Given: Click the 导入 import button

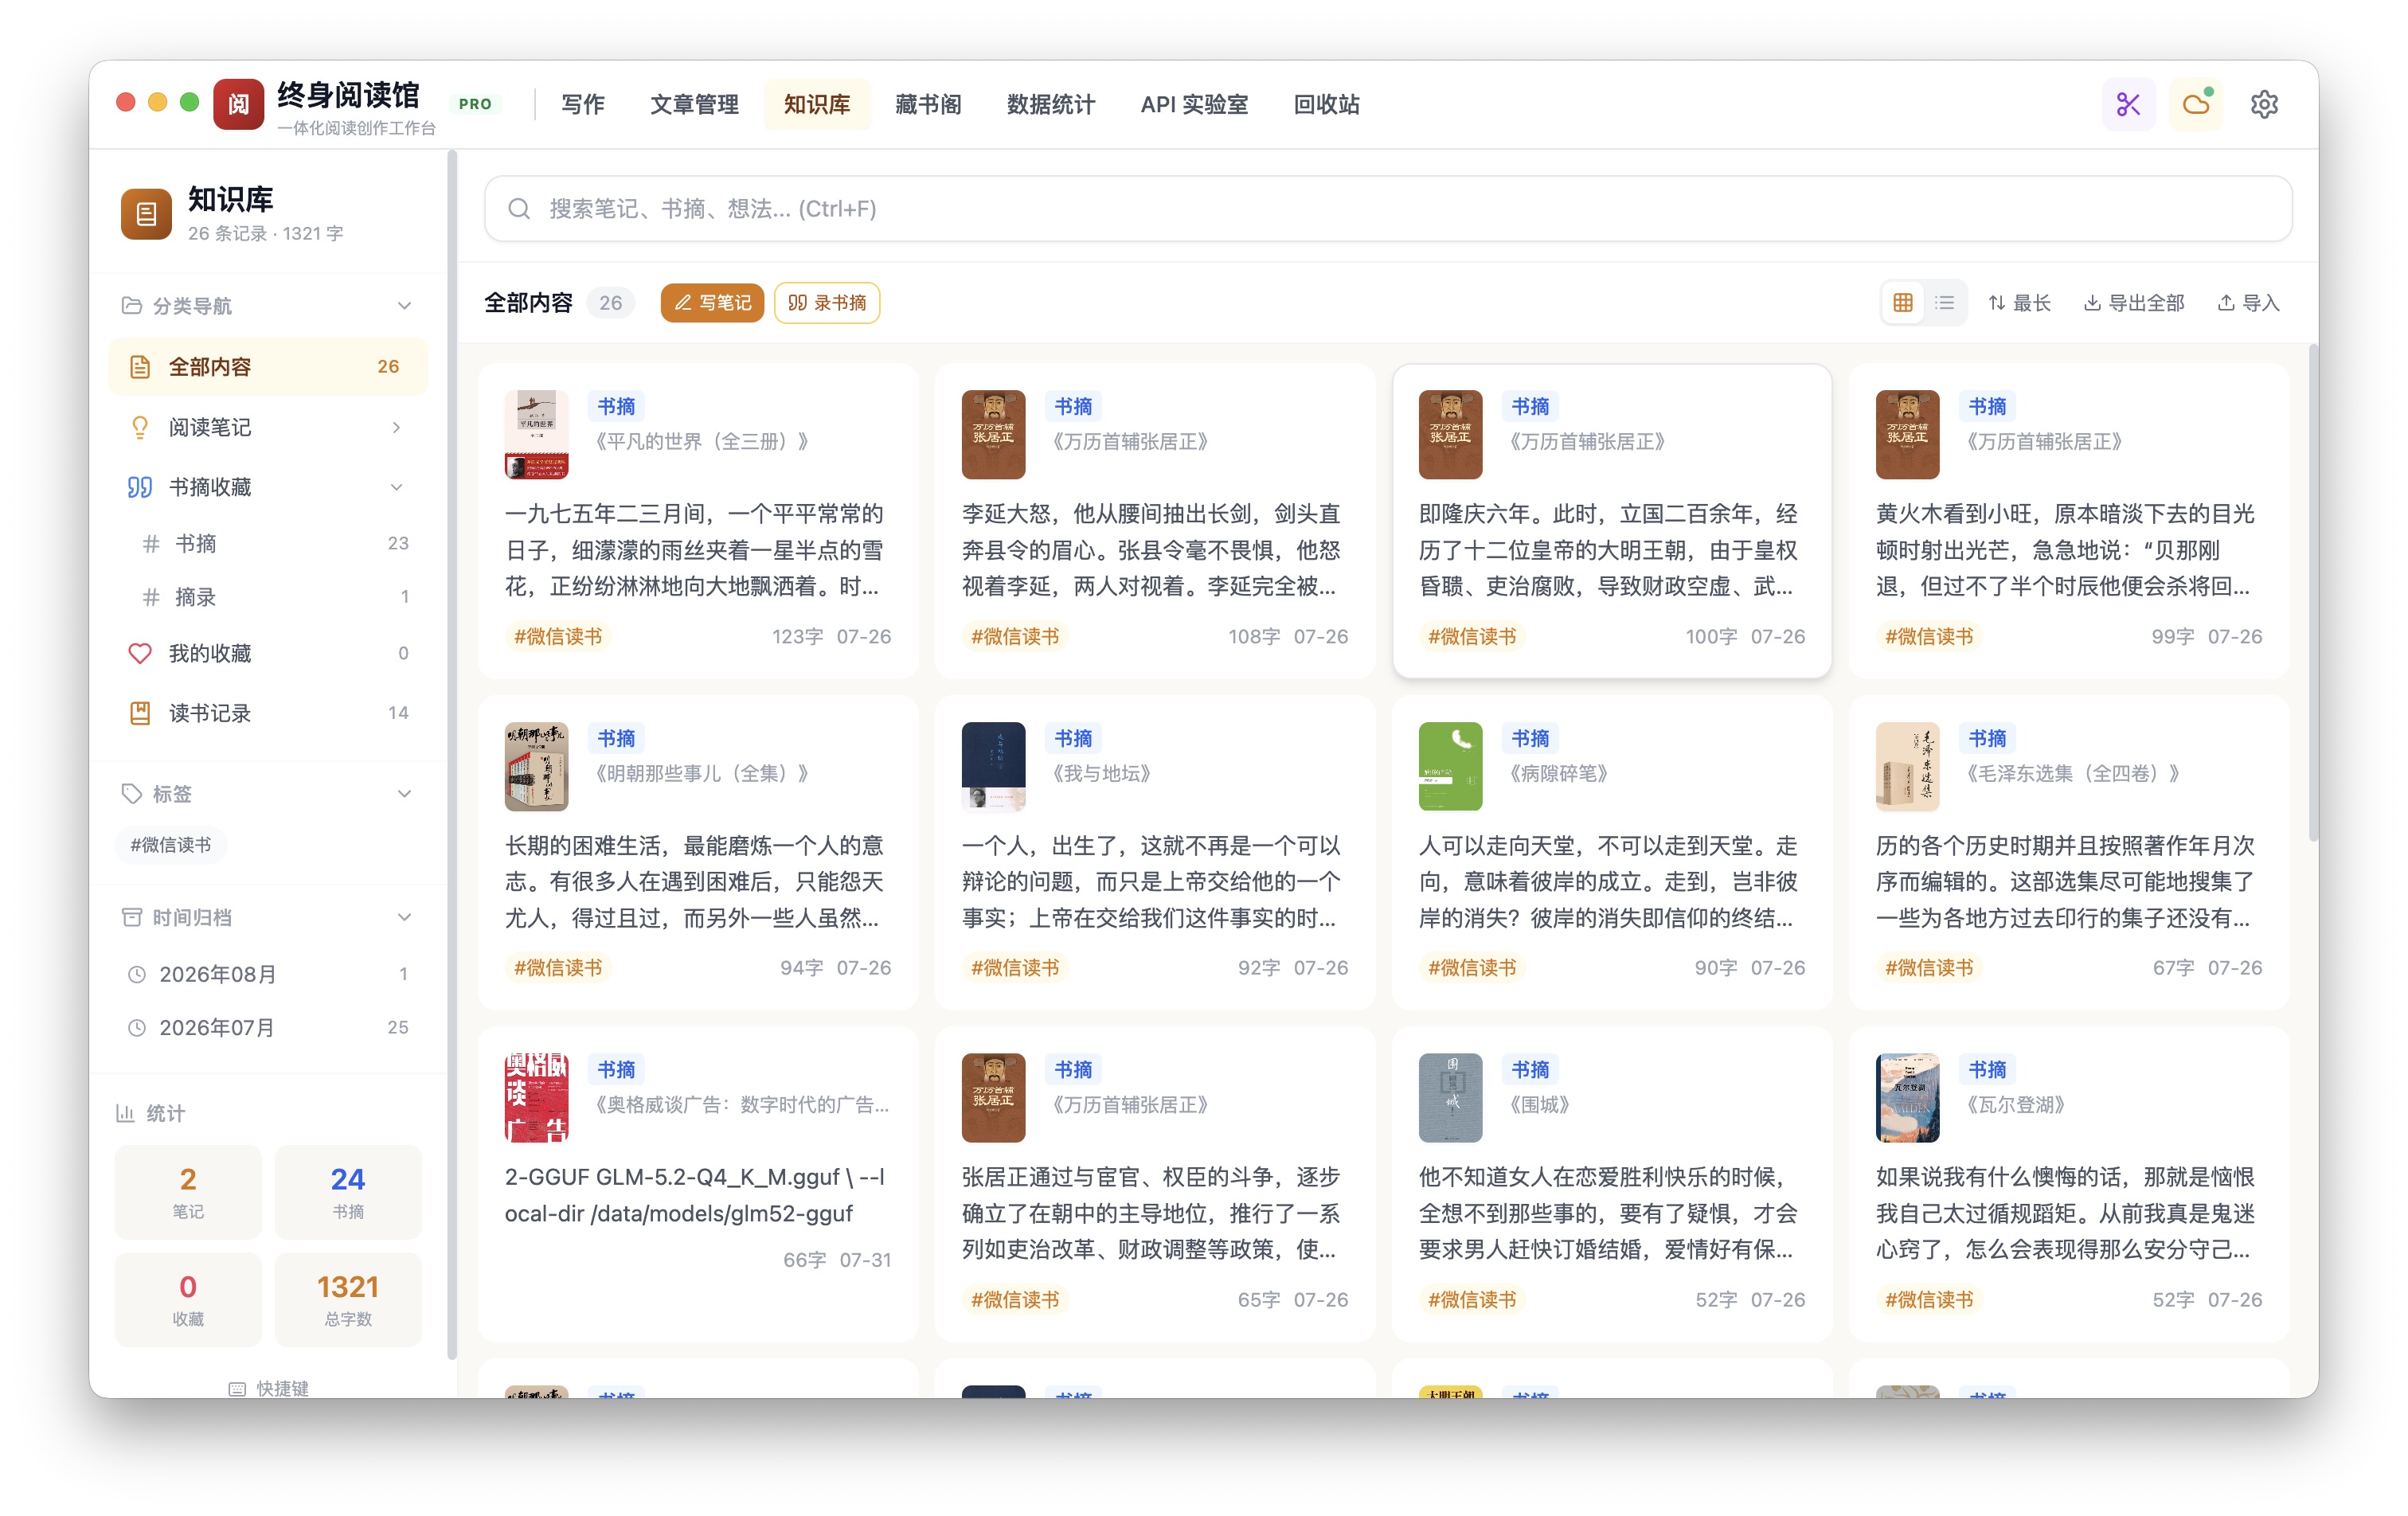Looking at the screenshot, I should coord(2248,303).
